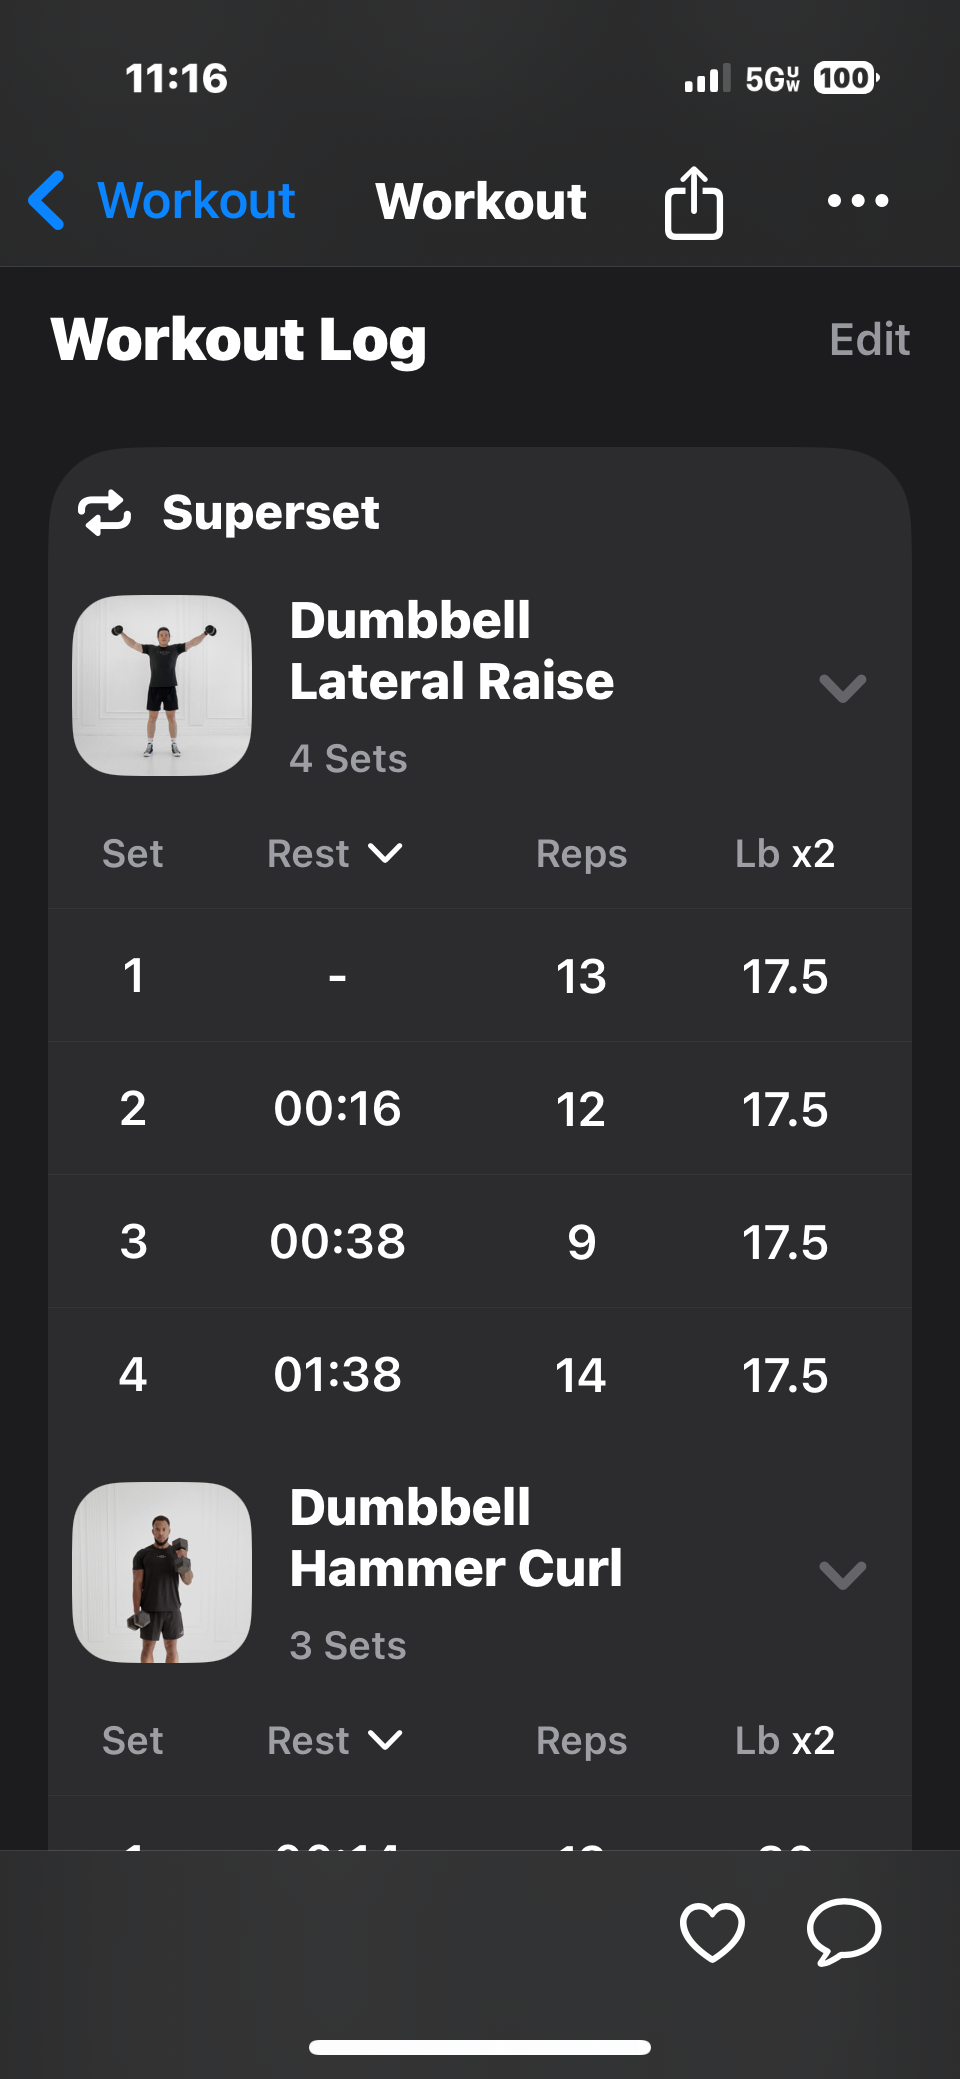Open Dumbbell Hammer Curl exercise thumbnail

162,1572
